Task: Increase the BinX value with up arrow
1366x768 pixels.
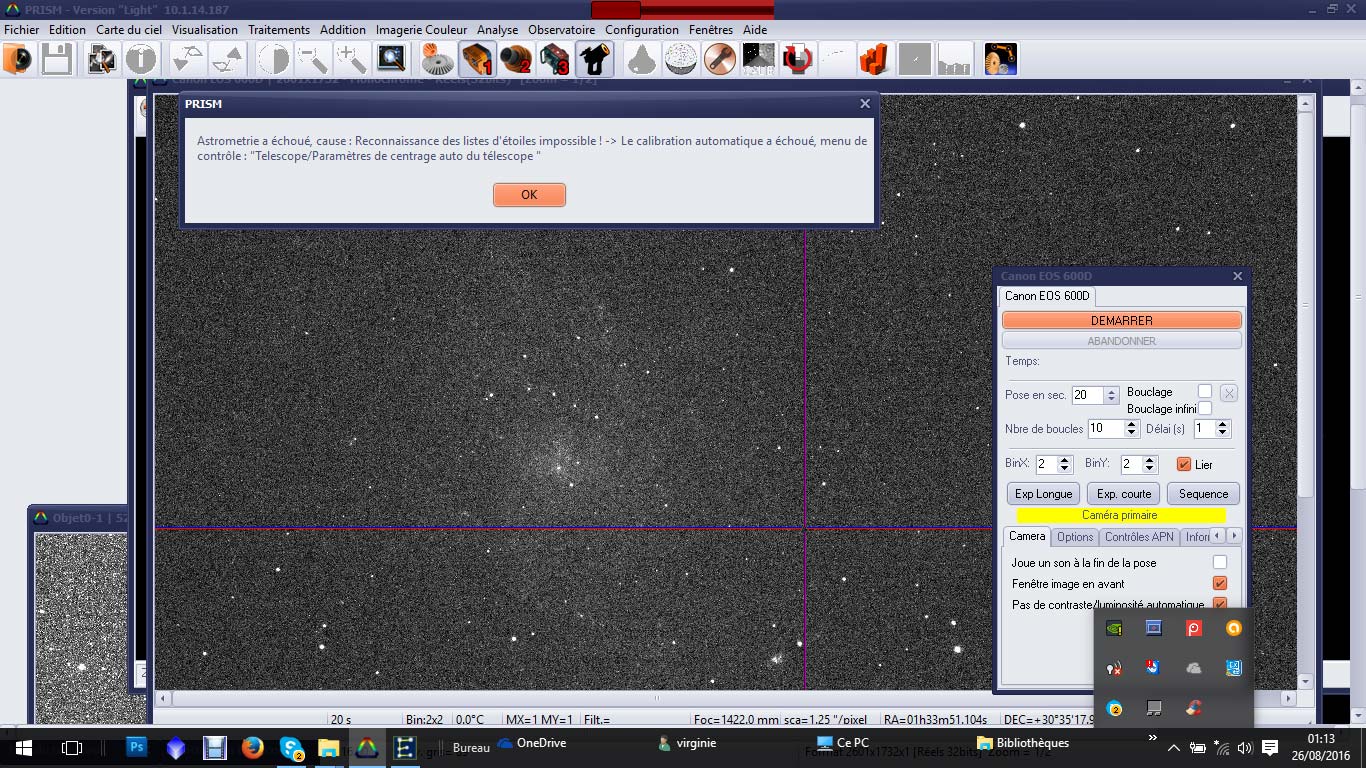Action: click(1065, 460)
